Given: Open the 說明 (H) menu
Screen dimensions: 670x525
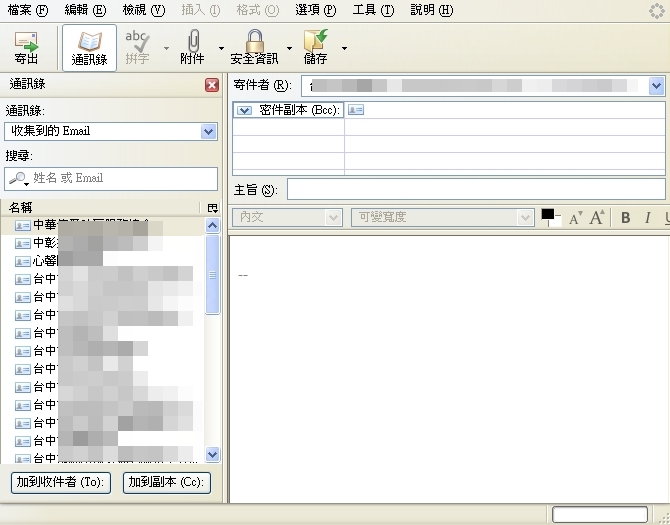Looking at the screenshot, I should click(x=431, y=10).
